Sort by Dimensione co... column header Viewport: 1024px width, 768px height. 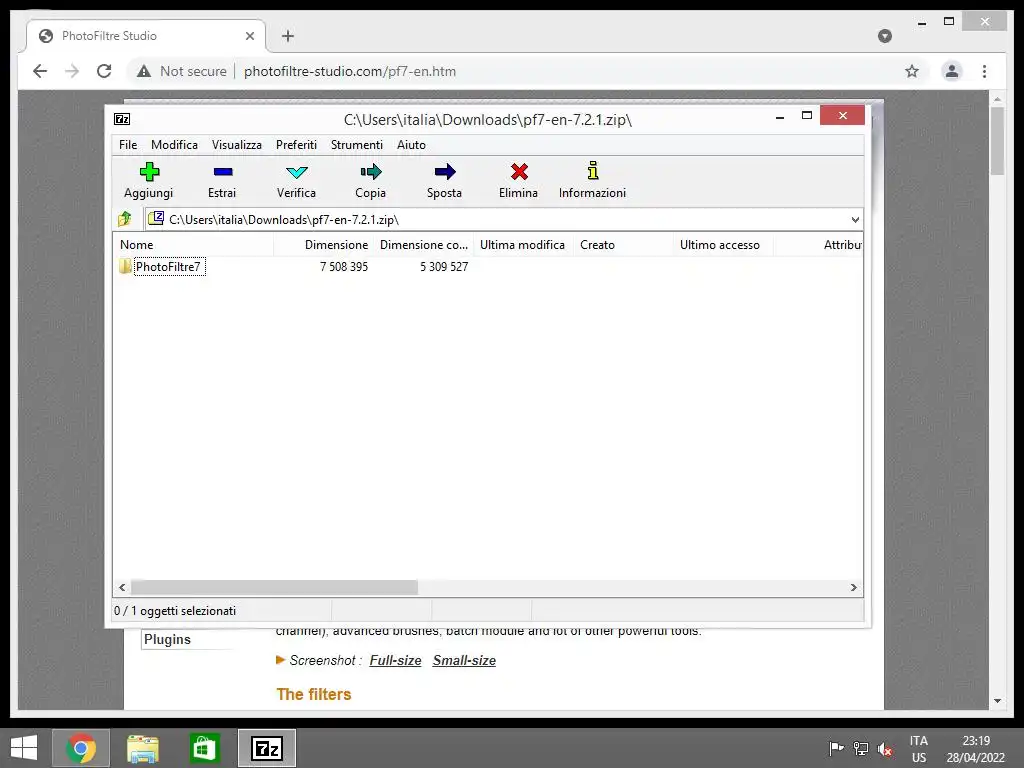coord(424,245)
